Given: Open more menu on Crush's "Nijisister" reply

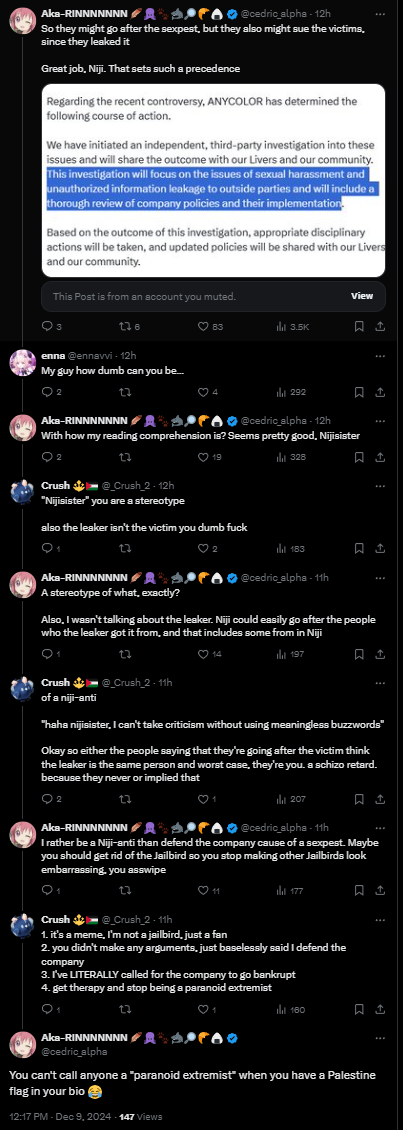Looking at the screenshot, I should 380,485.
